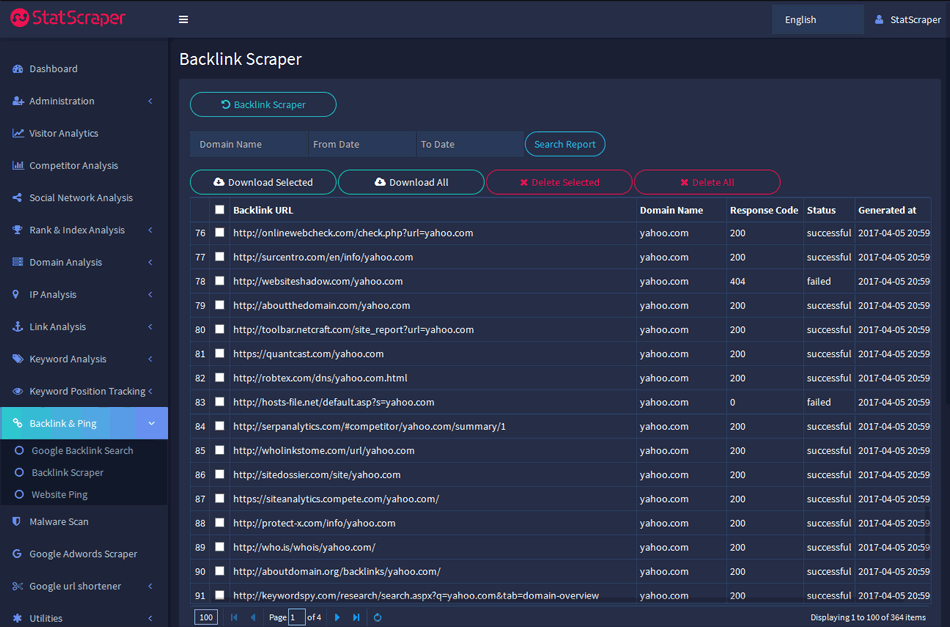Open Backlink Scraper submenu item
The height and width of the screenshot is (627, 950).
pyautogui.click(x=67, y=472)
